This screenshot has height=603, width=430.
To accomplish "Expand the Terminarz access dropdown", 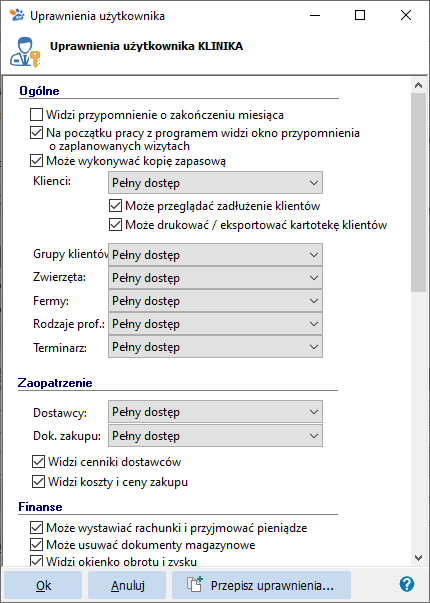I will (x=215, y=347).
